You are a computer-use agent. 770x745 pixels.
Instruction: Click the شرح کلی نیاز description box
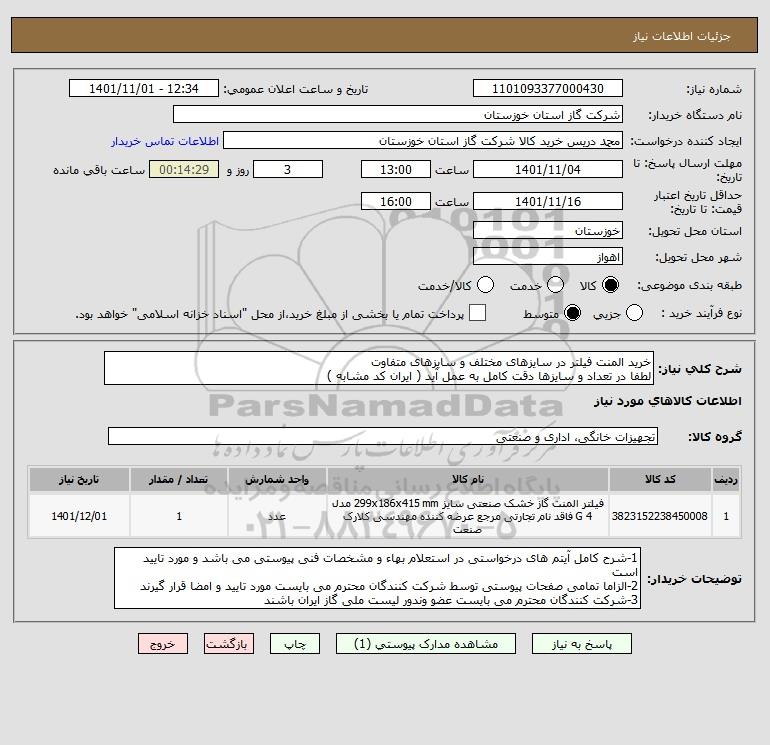pos(379,368)
